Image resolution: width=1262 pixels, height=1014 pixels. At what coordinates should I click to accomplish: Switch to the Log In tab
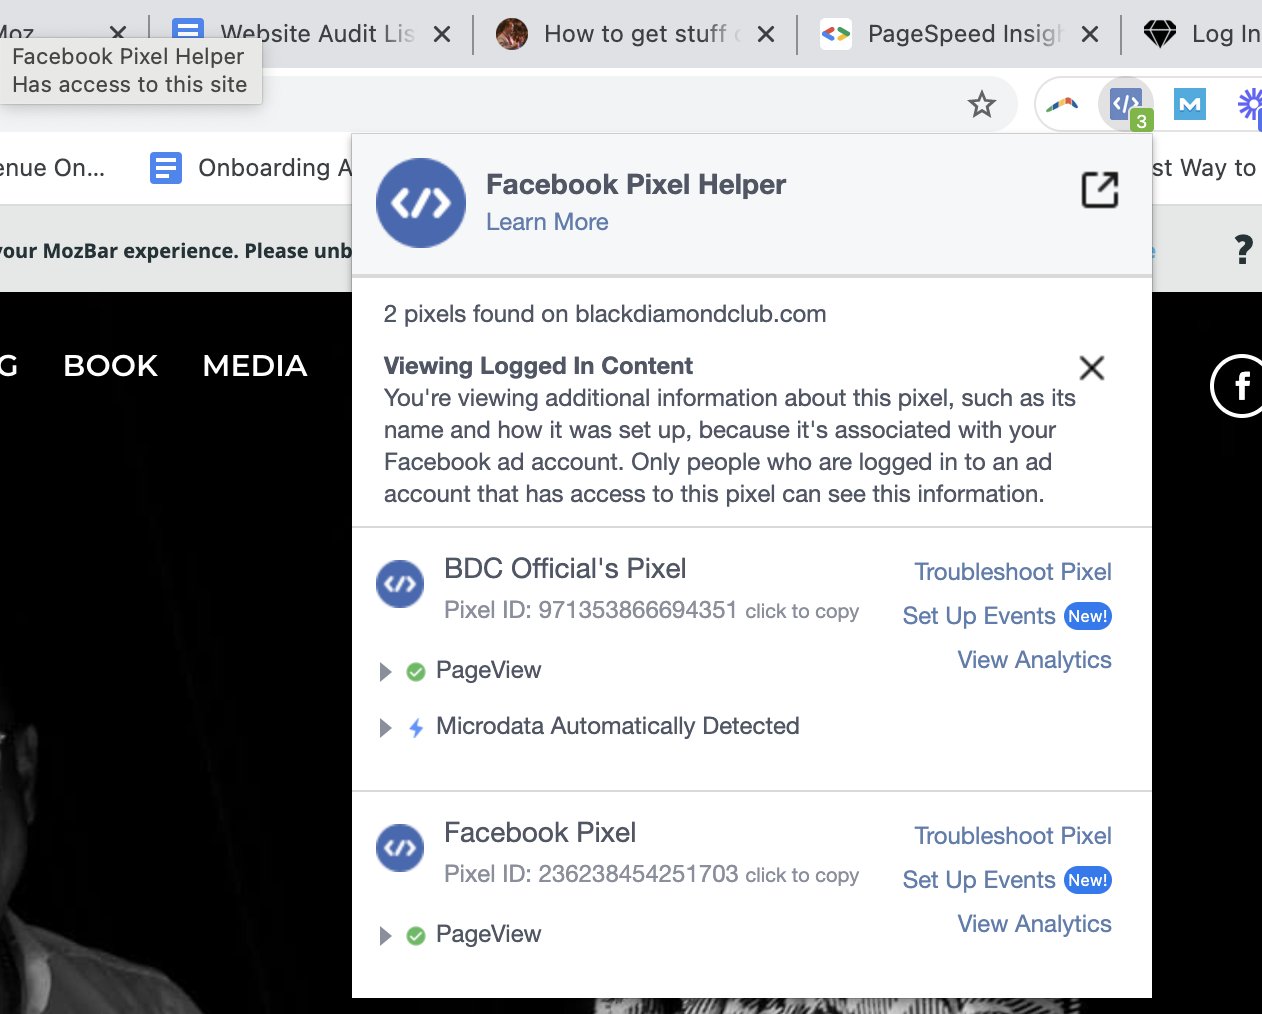[1200, 34]
